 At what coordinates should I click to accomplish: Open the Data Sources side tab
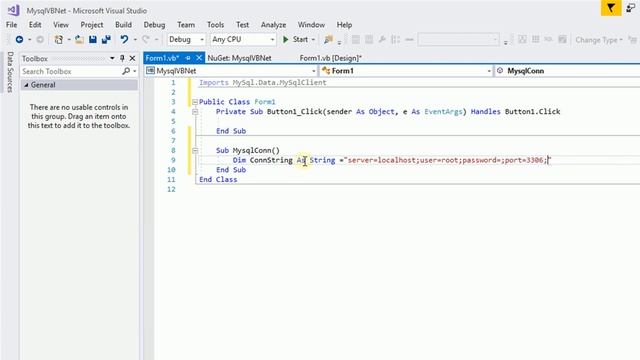click(x=10, y=71)
